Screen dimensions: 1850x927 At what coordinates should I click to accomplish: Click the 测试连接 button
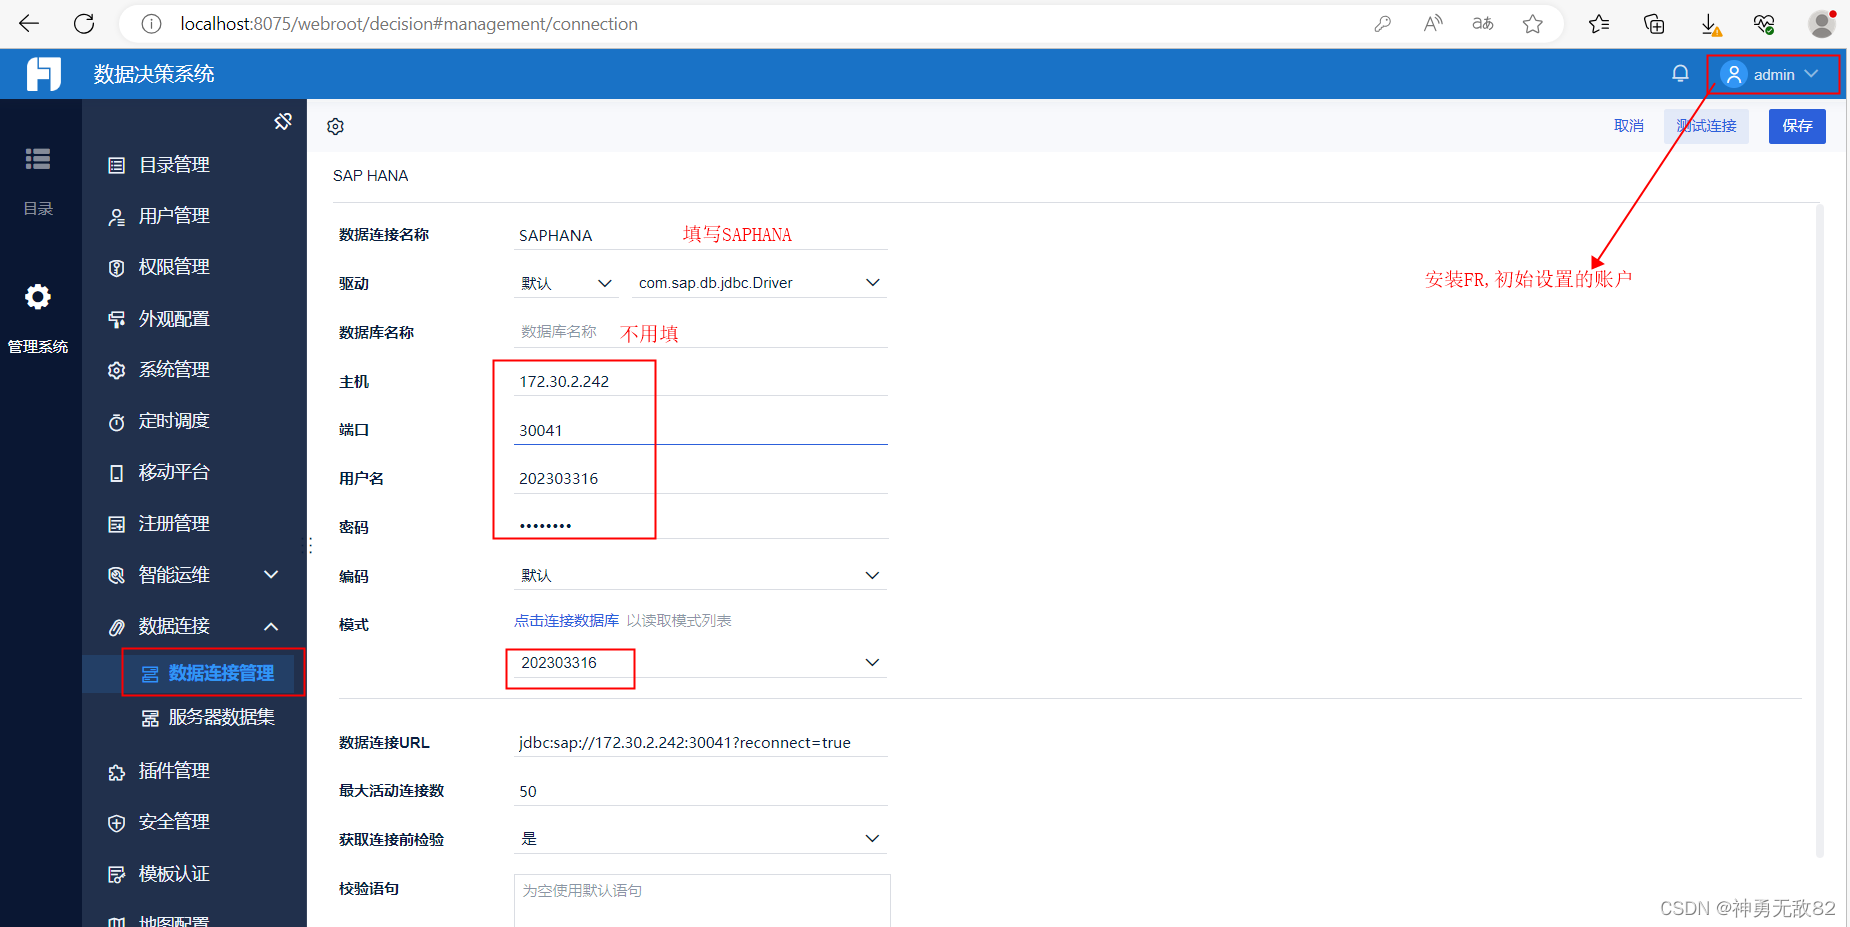[x=1706, y=125]
